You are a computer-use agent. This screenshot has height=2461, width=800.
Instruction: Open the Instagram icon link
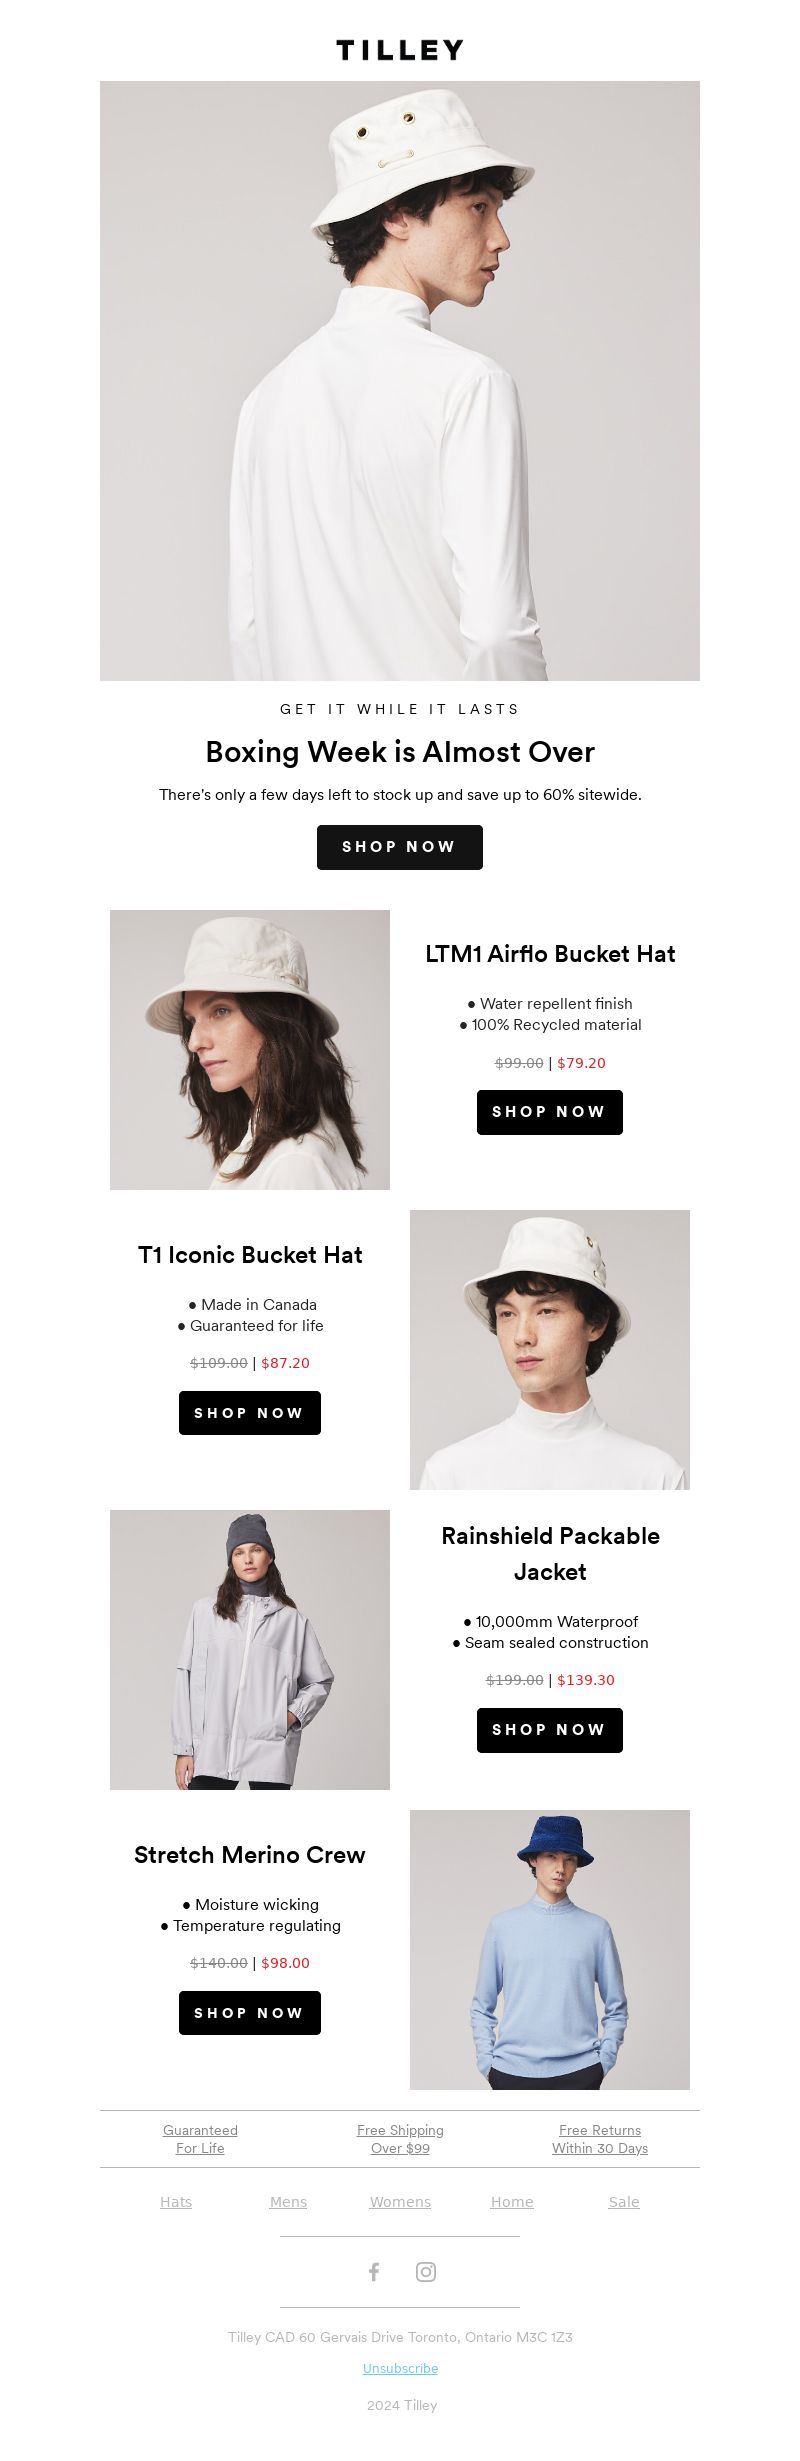[426, 2272]
